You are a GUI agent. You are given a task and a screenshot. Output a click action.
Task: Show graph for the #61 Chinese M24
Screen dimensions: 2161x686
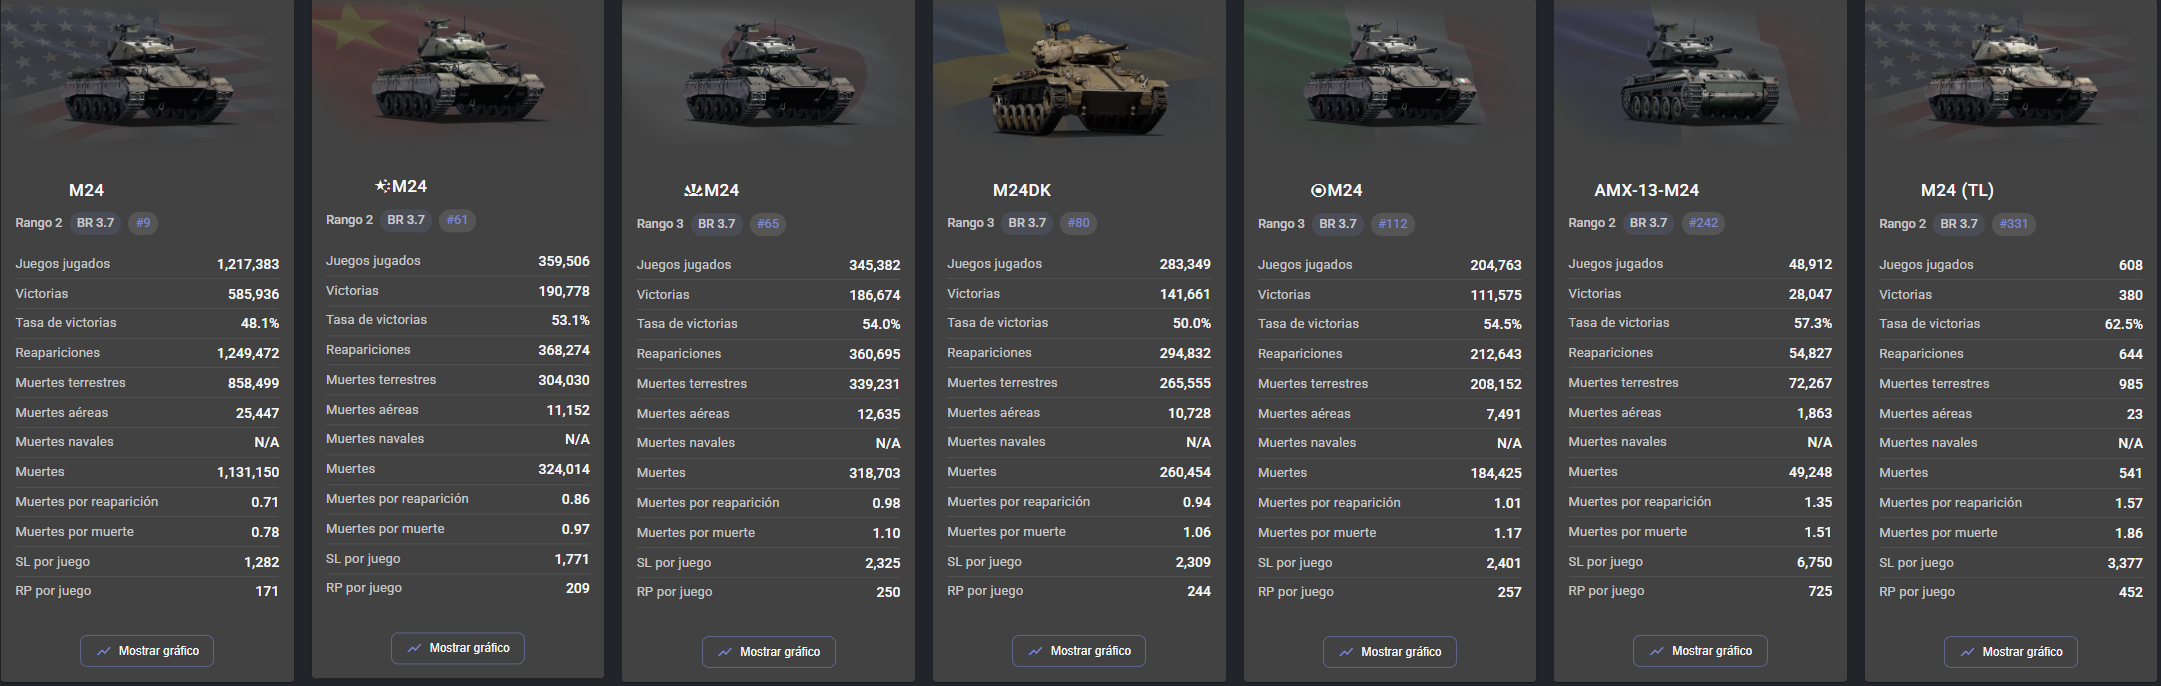[457, 648]
